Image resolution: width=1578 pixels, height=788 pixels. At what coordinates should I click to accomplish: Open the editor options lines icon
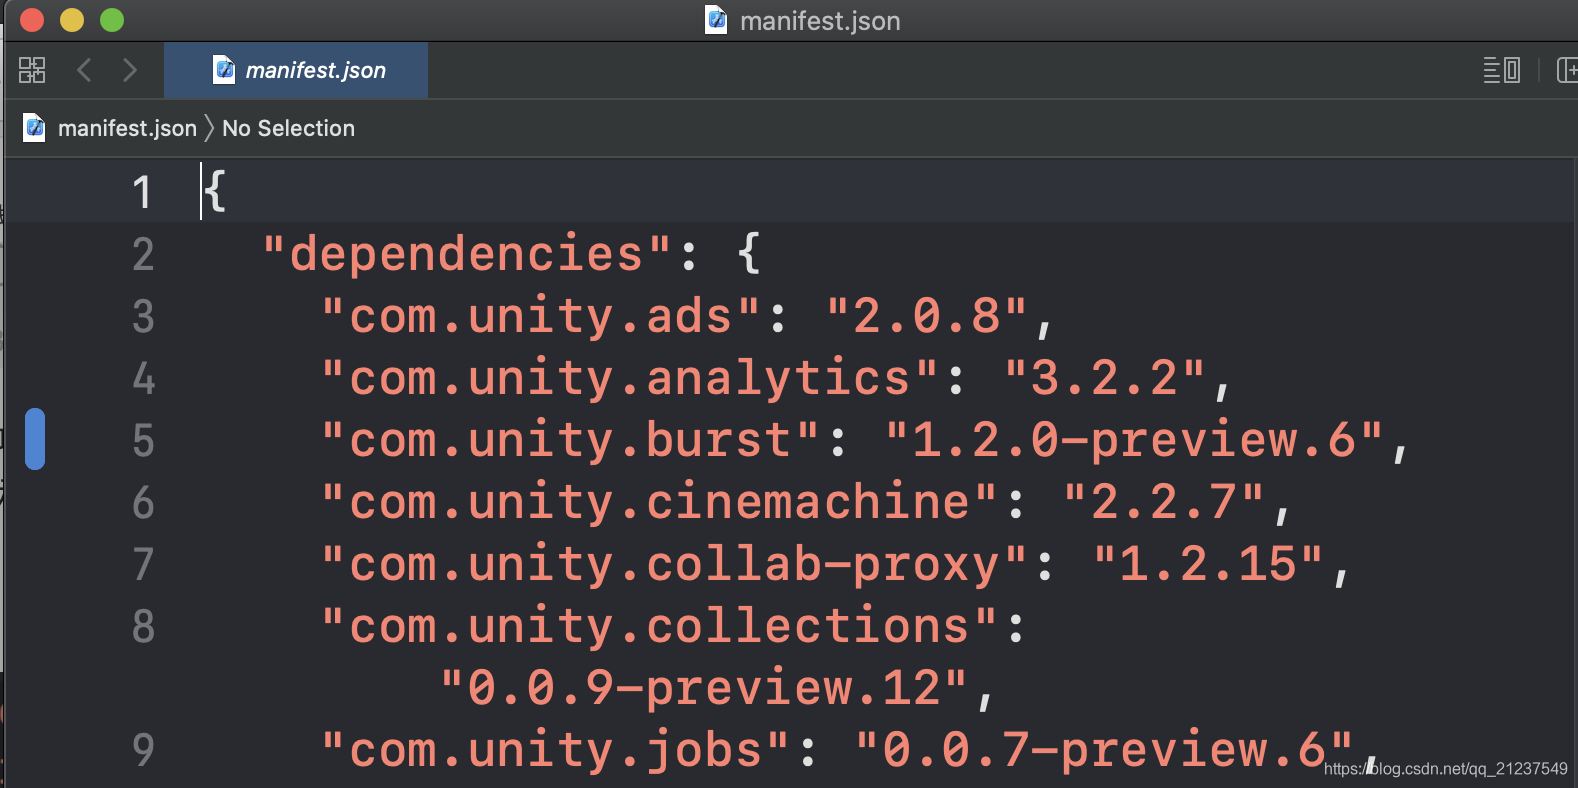click(x=1501, y=70)
